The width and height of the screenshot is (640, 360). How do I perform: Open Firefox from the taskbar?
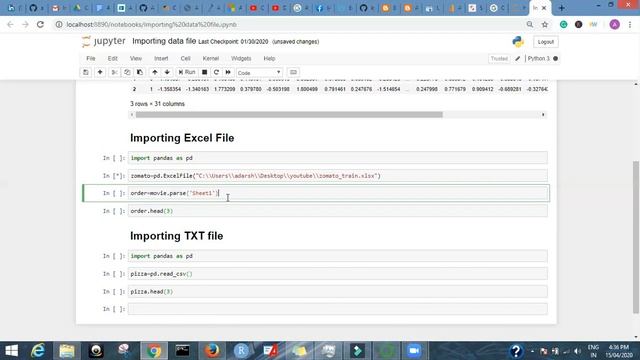212,351
